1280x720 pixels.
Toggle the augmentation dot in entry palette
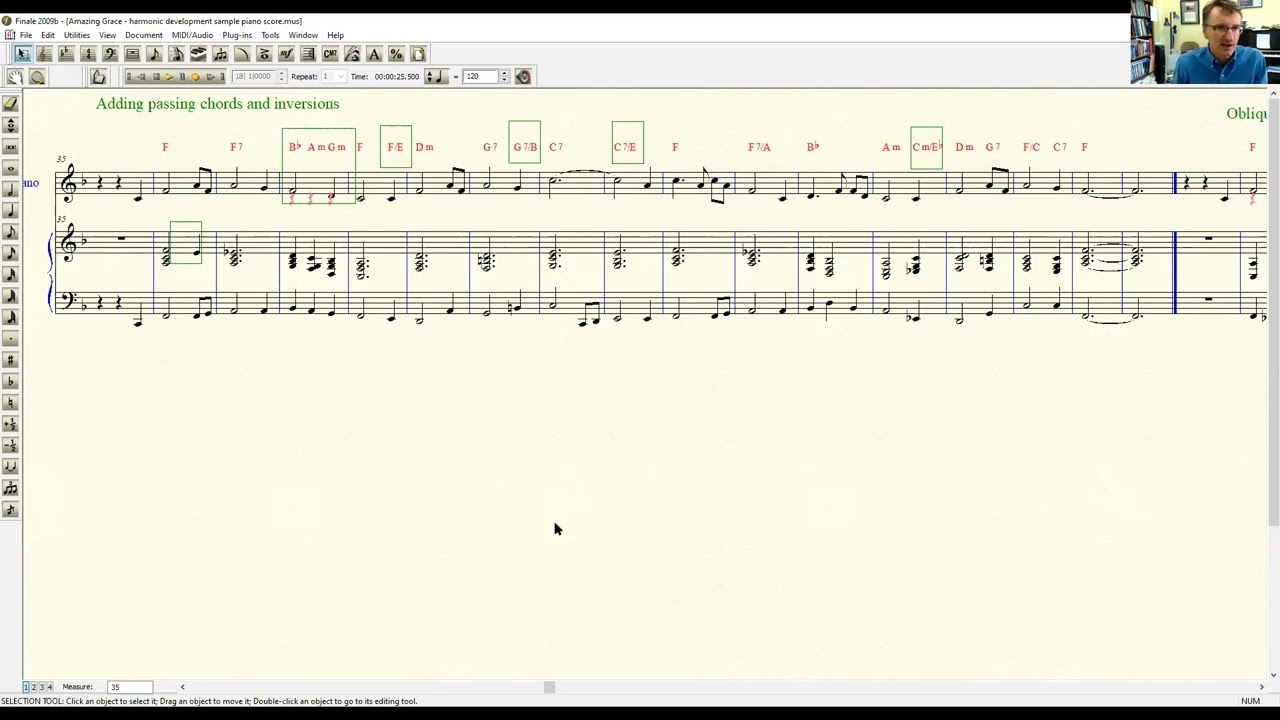pyautogui.click(x=11, y=337)
